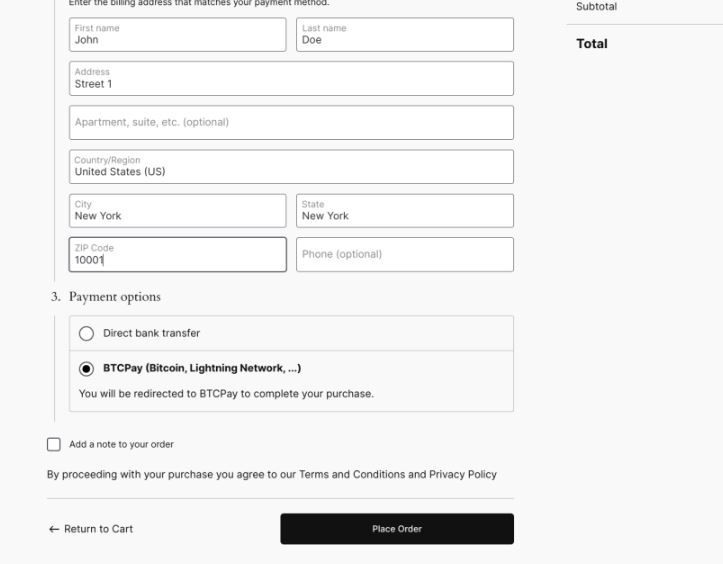This screenshot has height=564, width=723.
Task: Click the Payment options section heading
Action: (x=115, y=297)
